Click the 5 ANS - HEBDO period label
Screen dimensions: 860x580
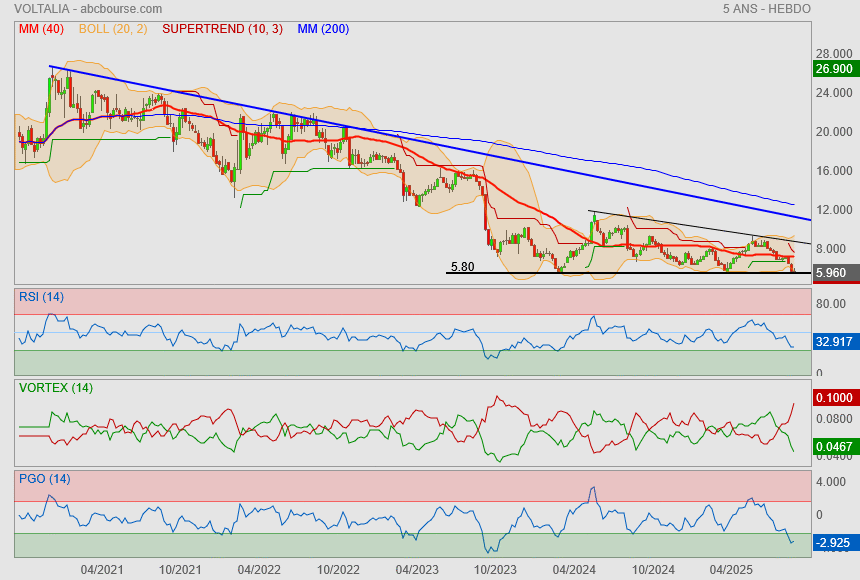pyautogui.click(x=766, y=9)
